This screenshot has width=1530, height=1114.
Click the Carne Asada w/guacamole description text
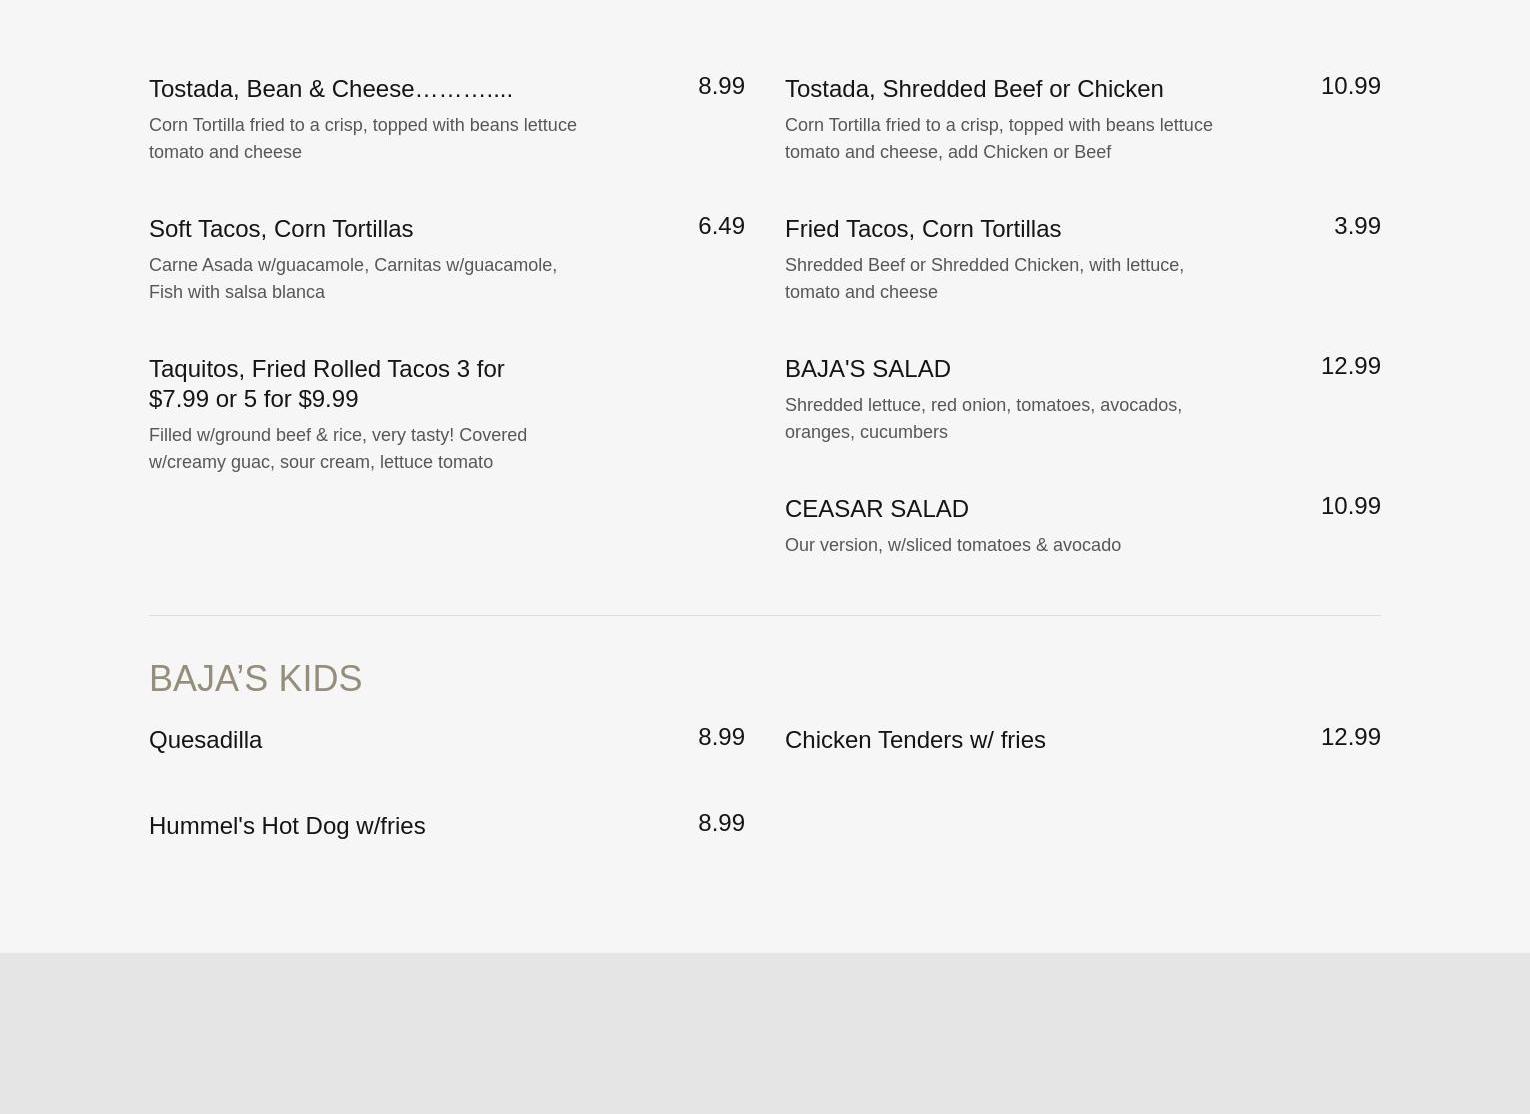(x=353, y=278)
